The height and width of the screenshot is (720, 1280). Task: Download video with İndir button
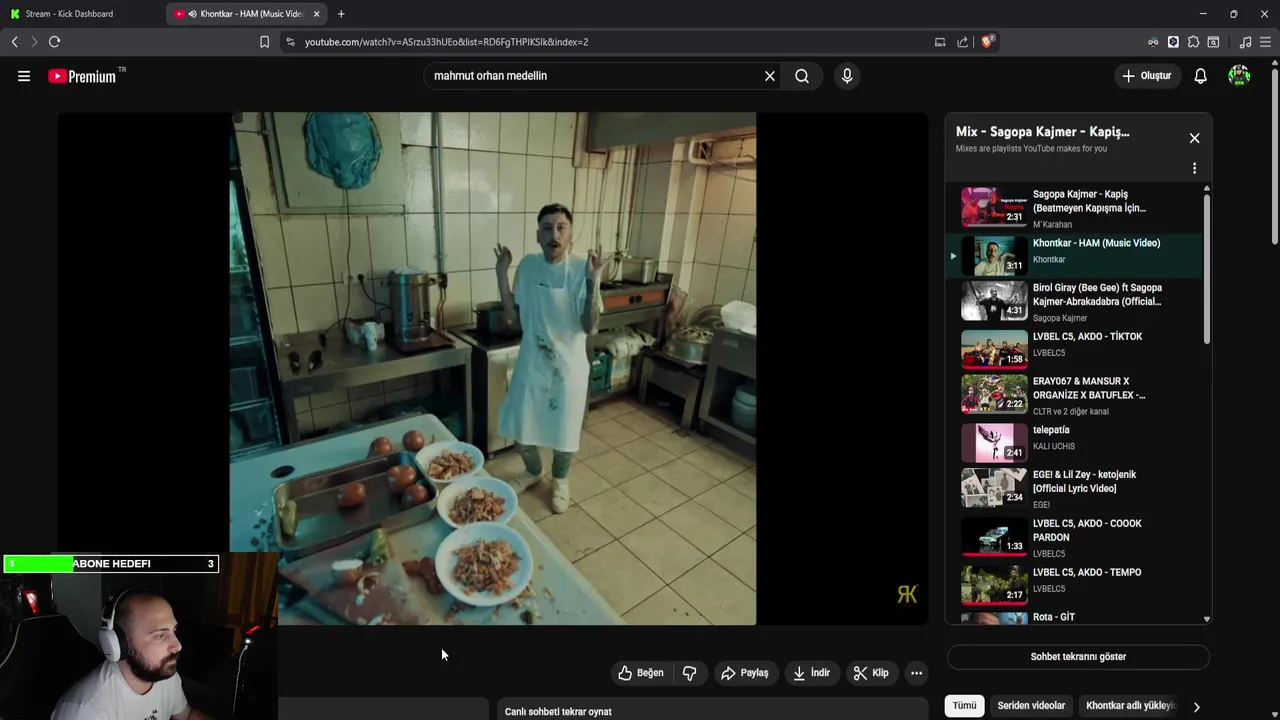point(811,673)
